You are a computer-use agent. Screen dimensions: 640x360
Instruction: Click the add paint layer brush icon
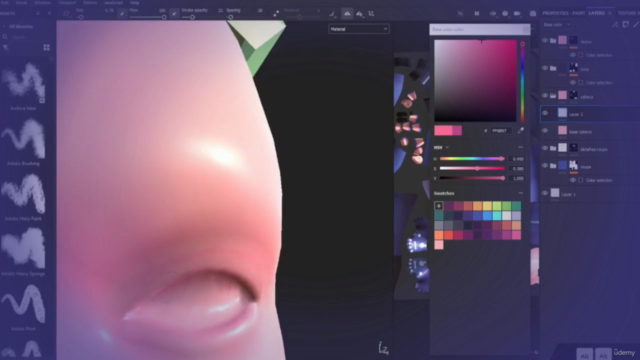[x=636, y=25]
